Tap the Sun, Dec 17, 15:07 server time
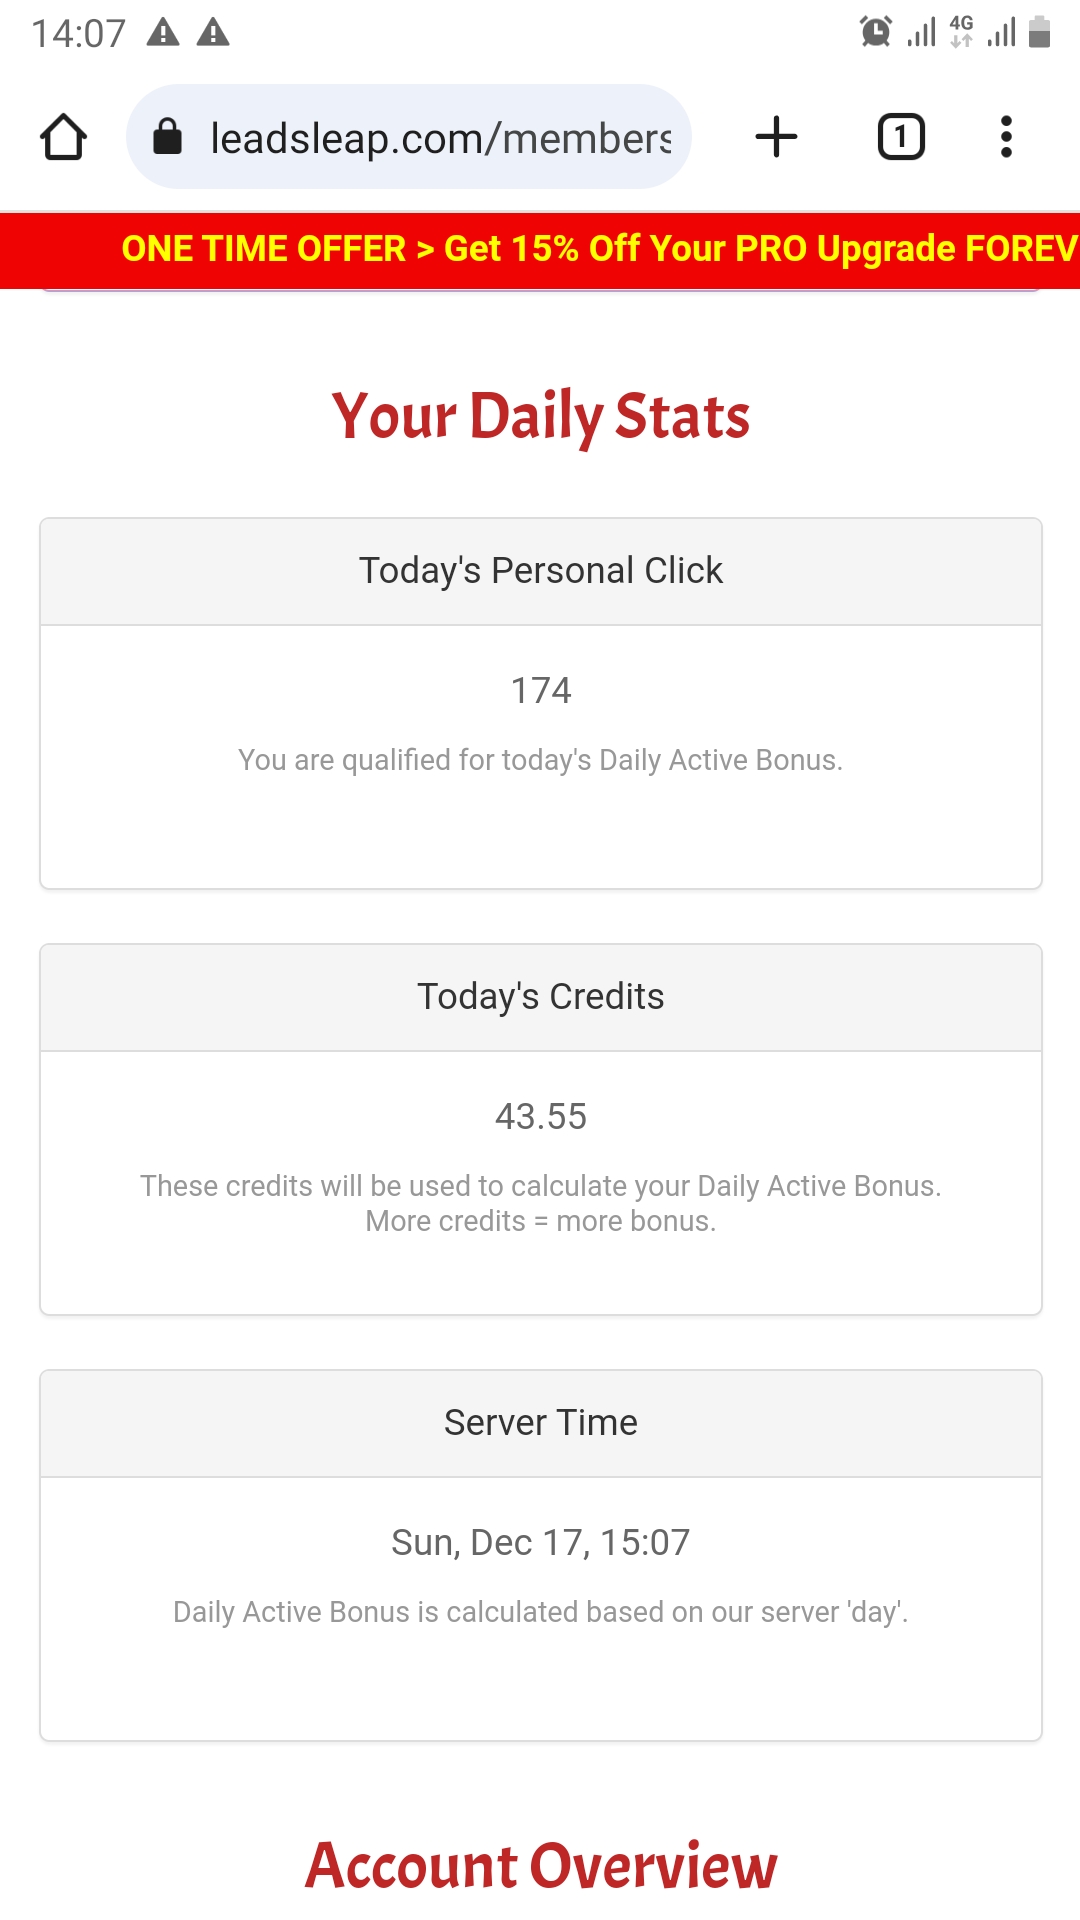This screenshot has height=1920, width=1080. [540, 1543]
